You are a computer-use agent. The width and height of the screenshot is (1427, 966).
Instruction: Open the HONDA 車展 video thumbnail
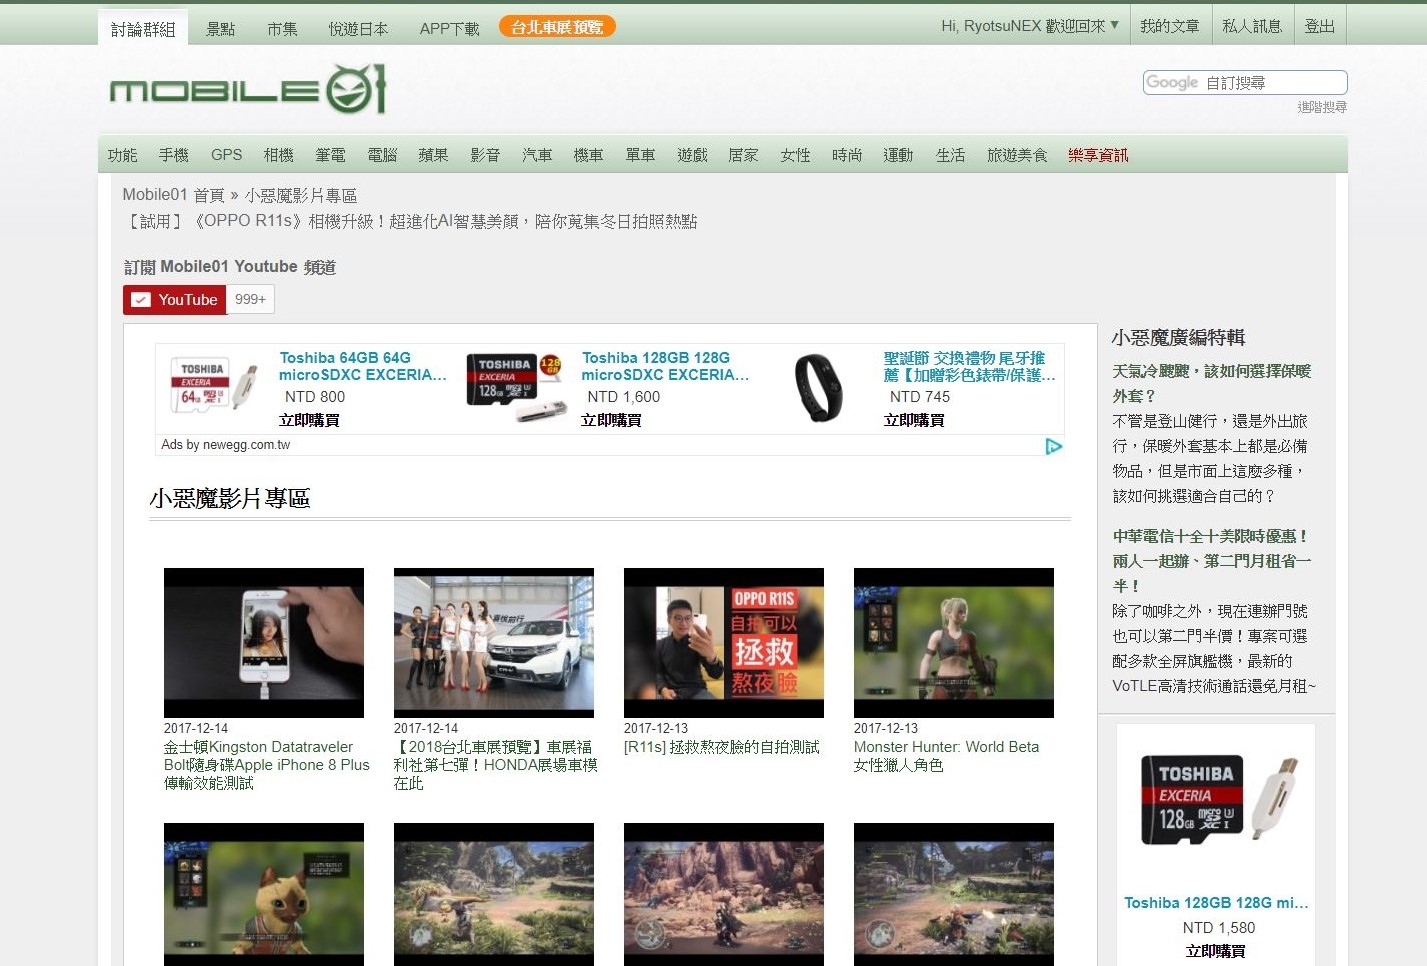click(494, 643)
